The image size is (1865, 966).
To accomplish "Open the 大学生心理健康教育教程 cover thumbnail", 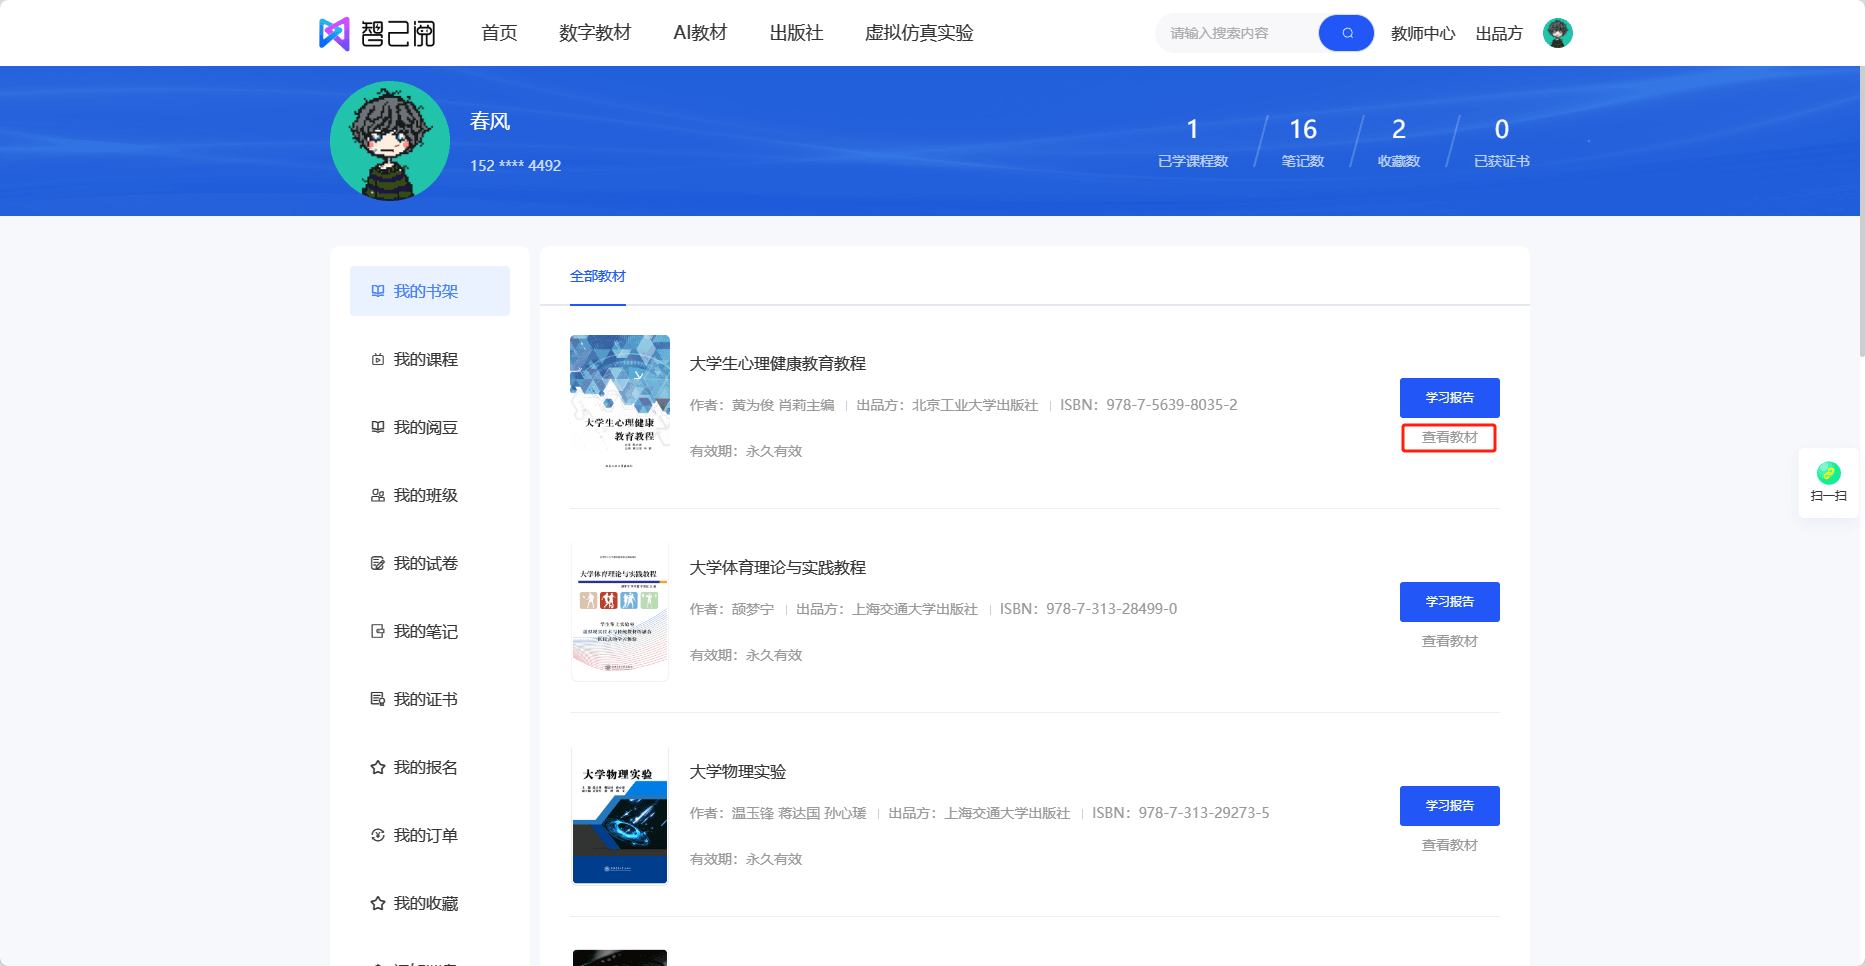I will tap(620, 405).
